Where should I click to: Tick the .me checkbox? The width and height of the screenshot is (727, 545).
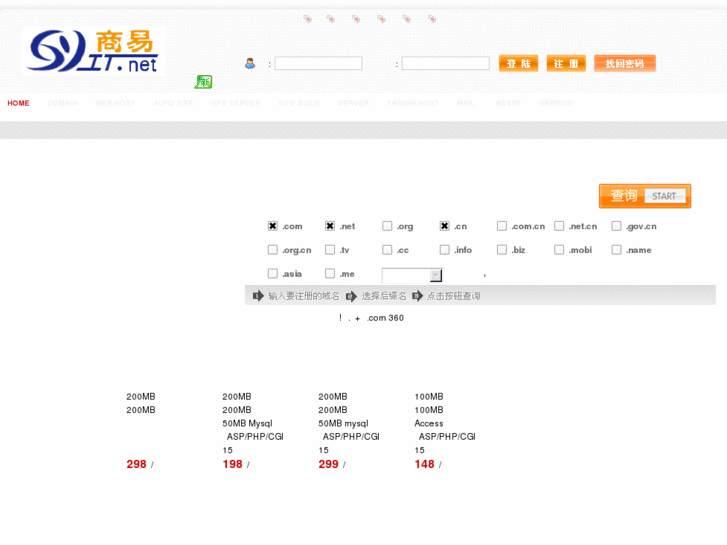click(330, 274)
